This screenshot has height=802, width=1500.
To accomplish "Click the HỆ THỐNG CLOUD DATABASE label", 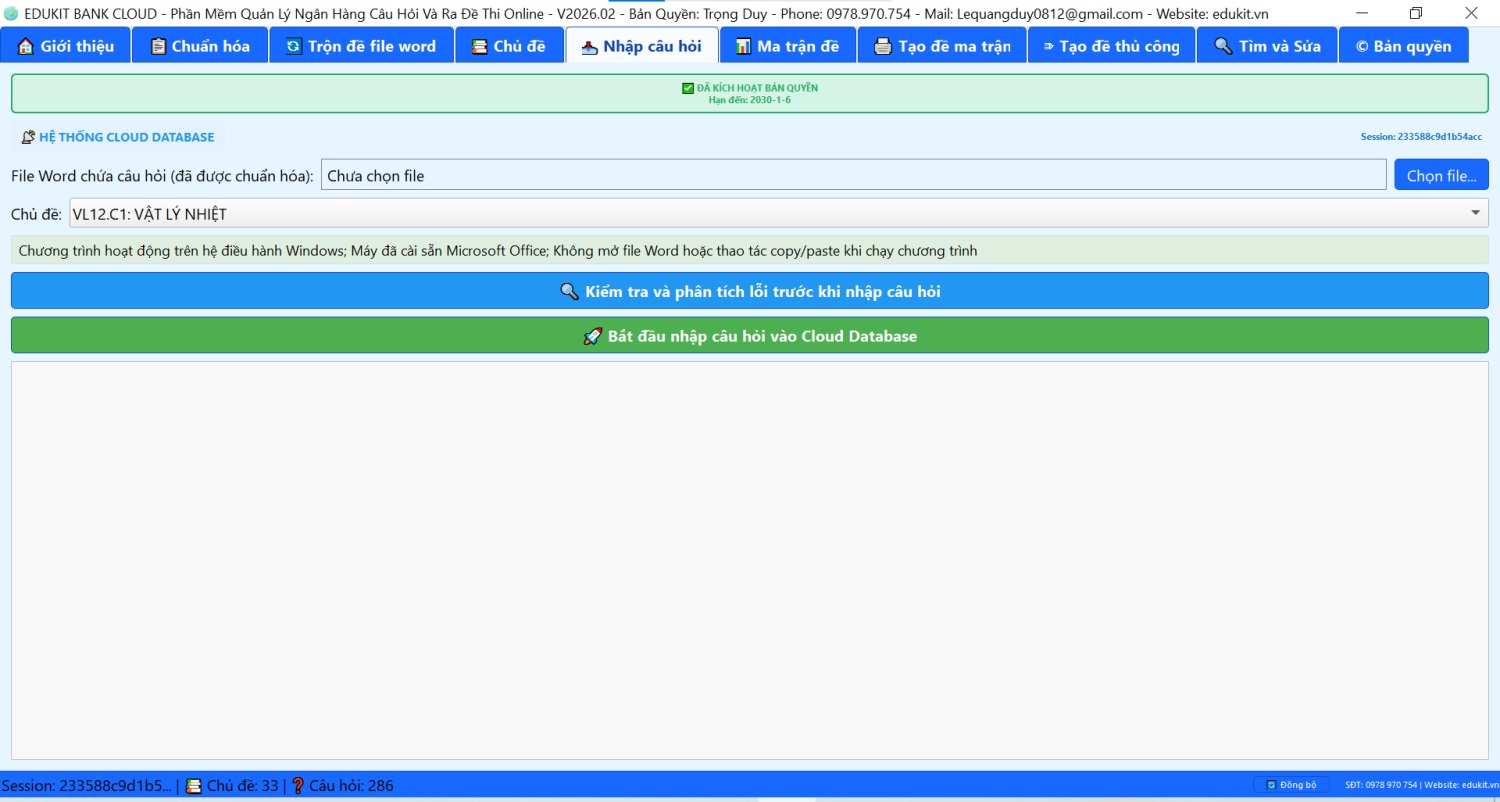I will coord(118,137).
